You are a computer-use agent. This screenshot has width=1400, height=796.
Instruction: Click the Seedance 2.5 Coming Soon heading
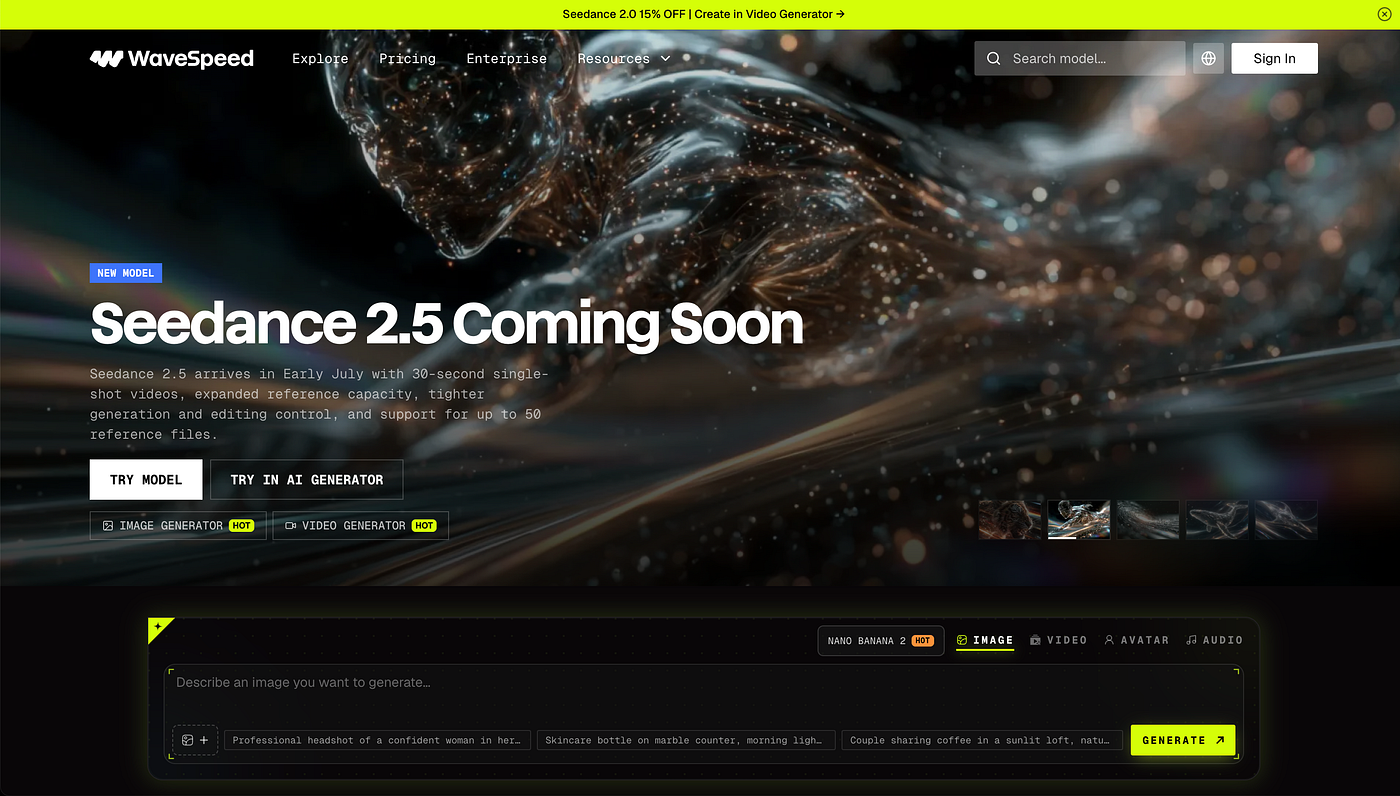[x=447, y=323]
